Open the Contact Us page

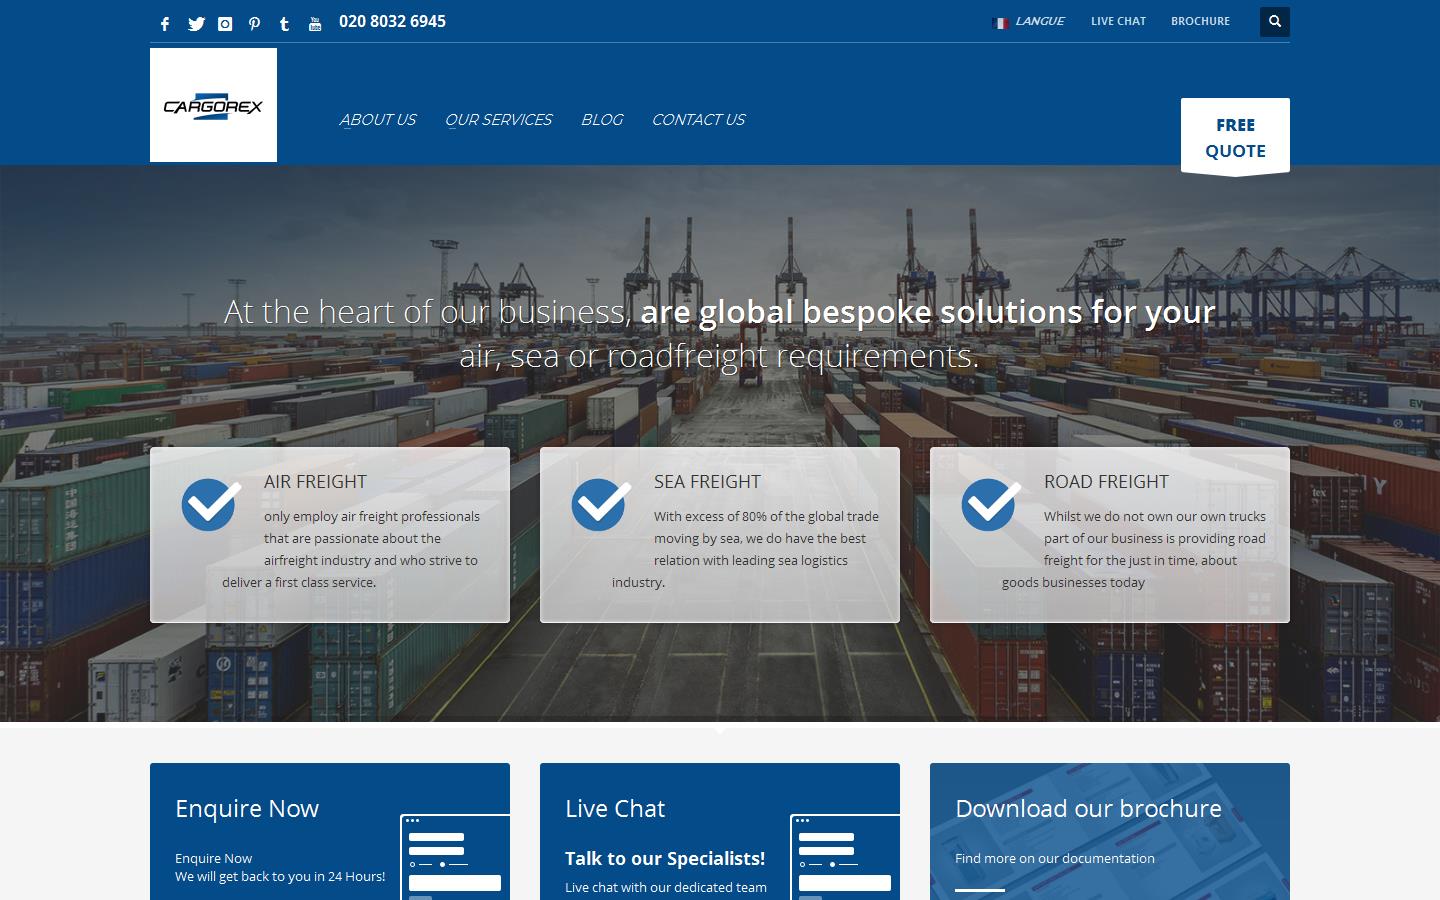(698, 120)
